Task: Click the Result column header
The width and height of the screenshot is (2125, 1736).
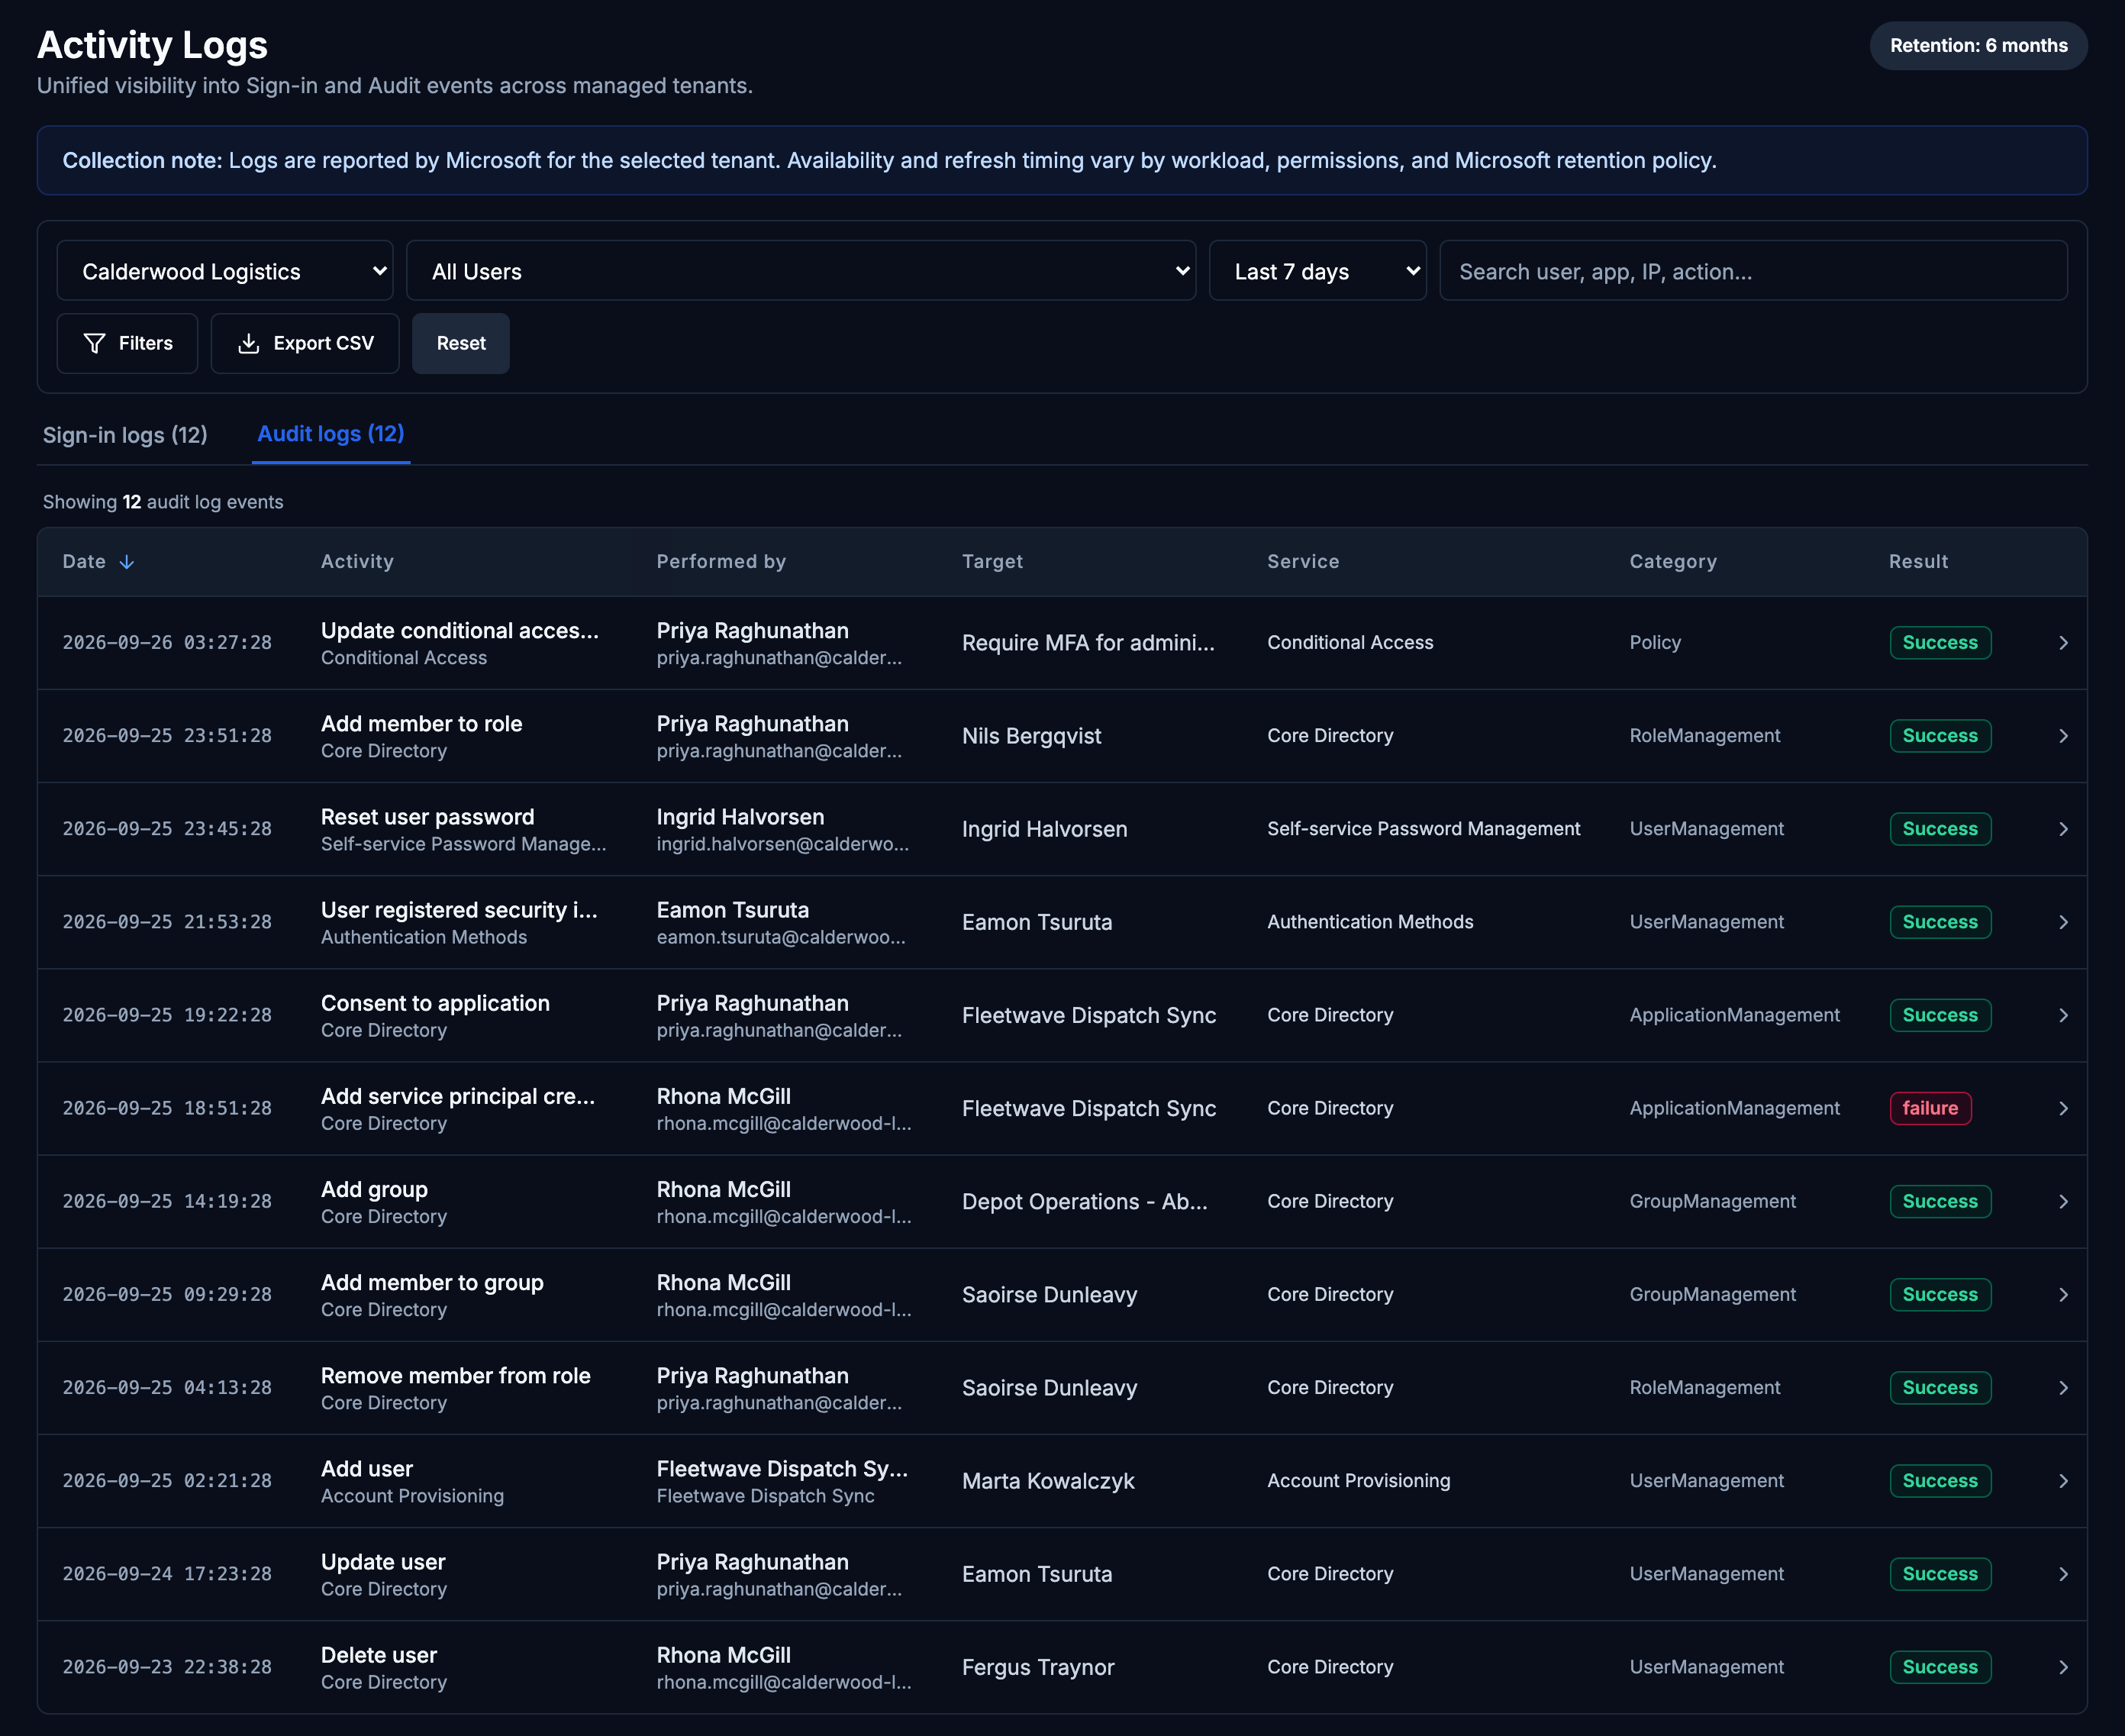Action: click(x=1918, y=561)
